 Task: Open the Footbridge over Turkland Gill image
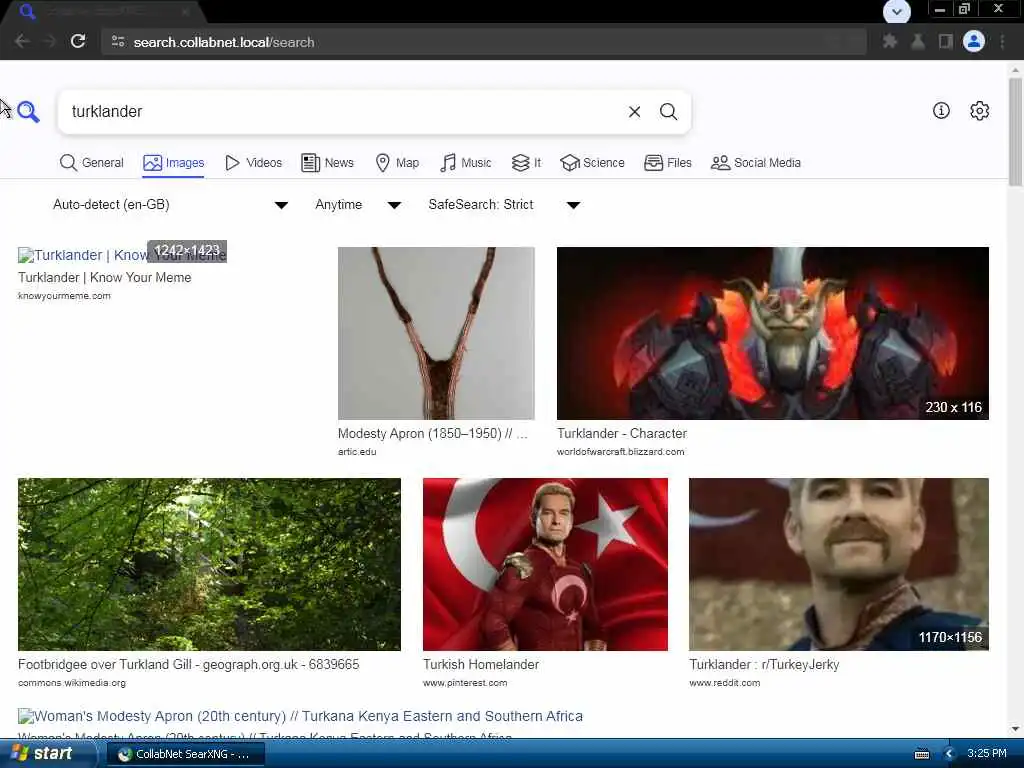pos(209,564)
